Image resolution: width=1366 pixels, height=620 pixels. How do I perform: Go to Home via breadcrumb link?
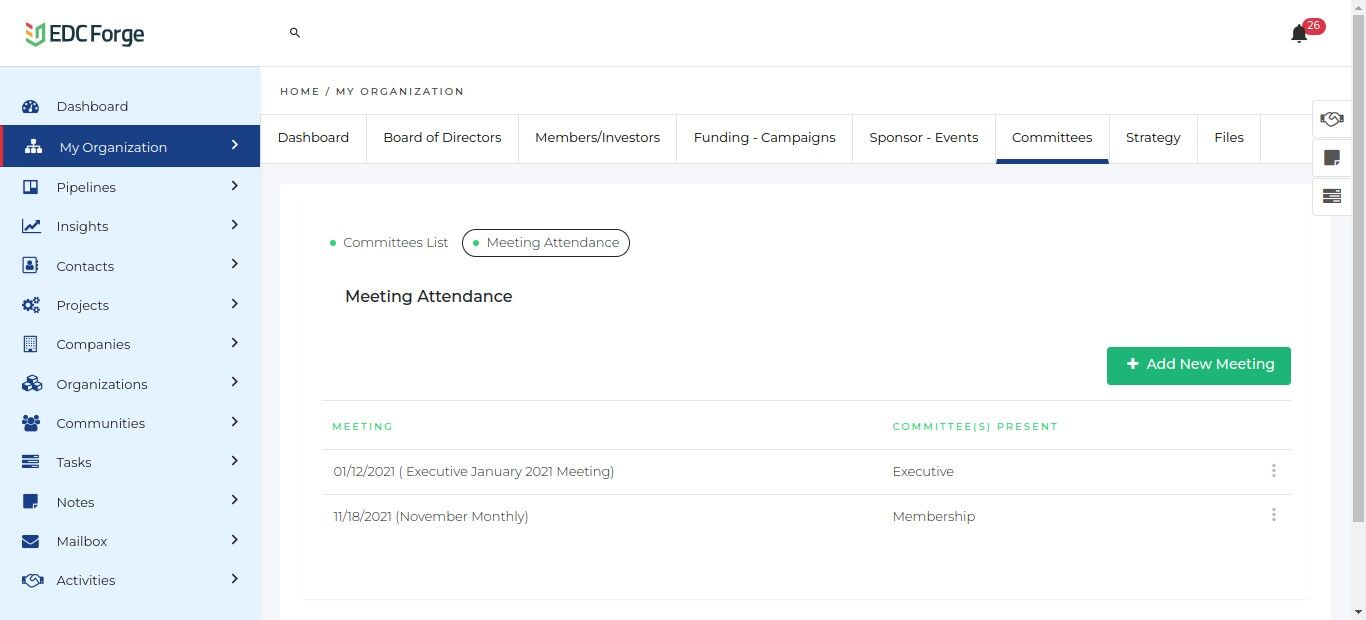(x=299, y=92)
